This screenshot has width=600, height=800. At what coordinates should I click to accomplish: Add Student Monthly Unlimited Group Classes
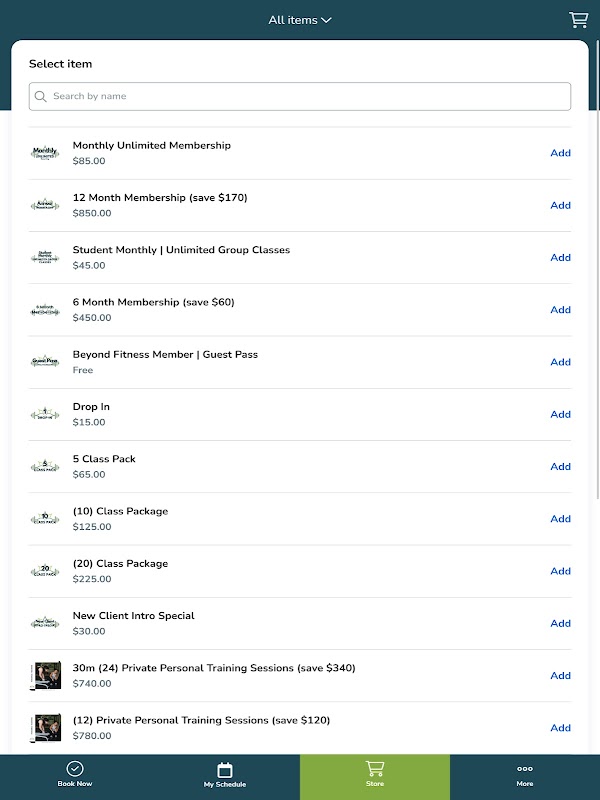(560, 257)
